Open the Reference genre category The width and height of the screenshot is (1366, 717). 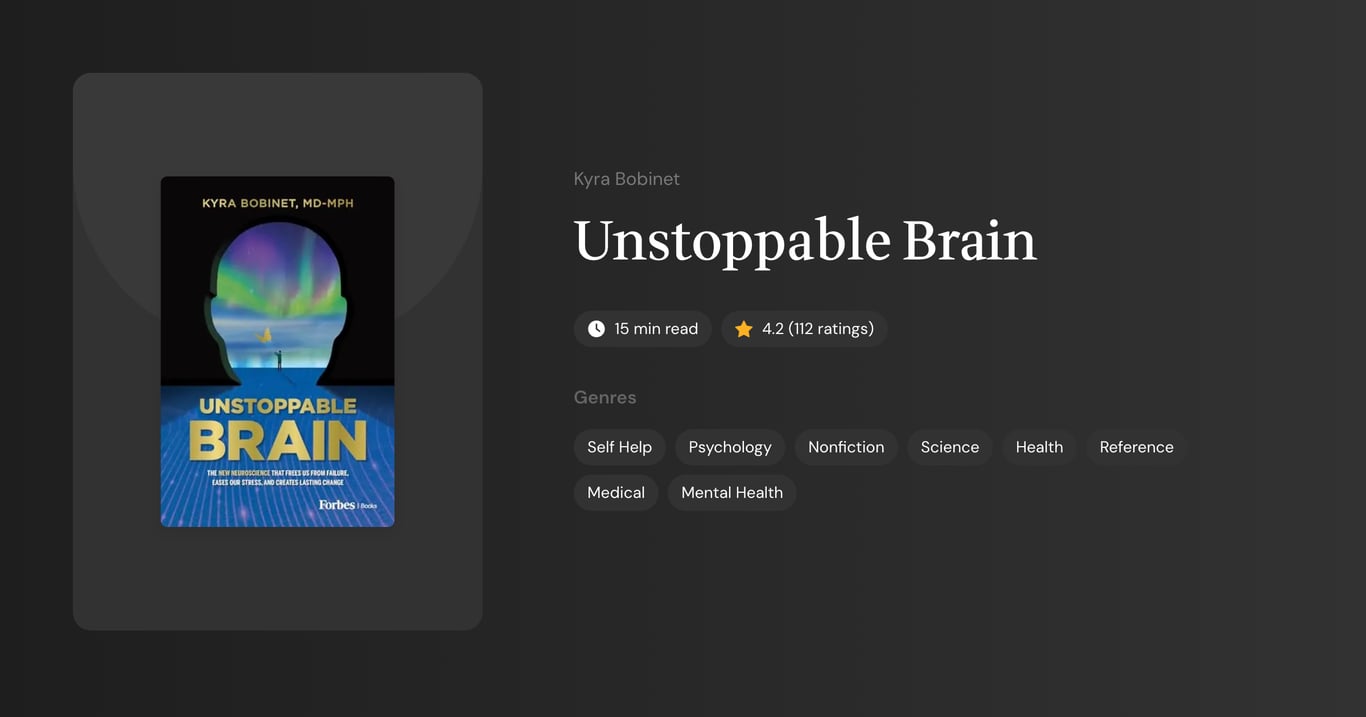1136,447
